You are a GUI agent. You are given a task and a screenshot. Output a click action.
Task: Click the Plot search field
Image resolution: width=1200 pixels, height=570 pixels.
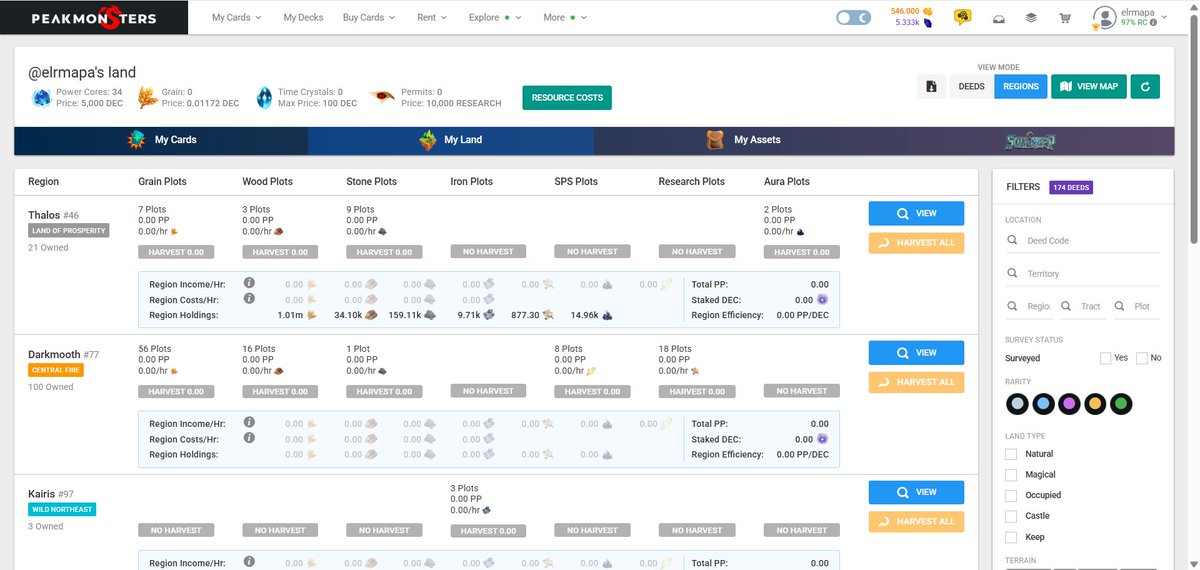(1135, 306)
